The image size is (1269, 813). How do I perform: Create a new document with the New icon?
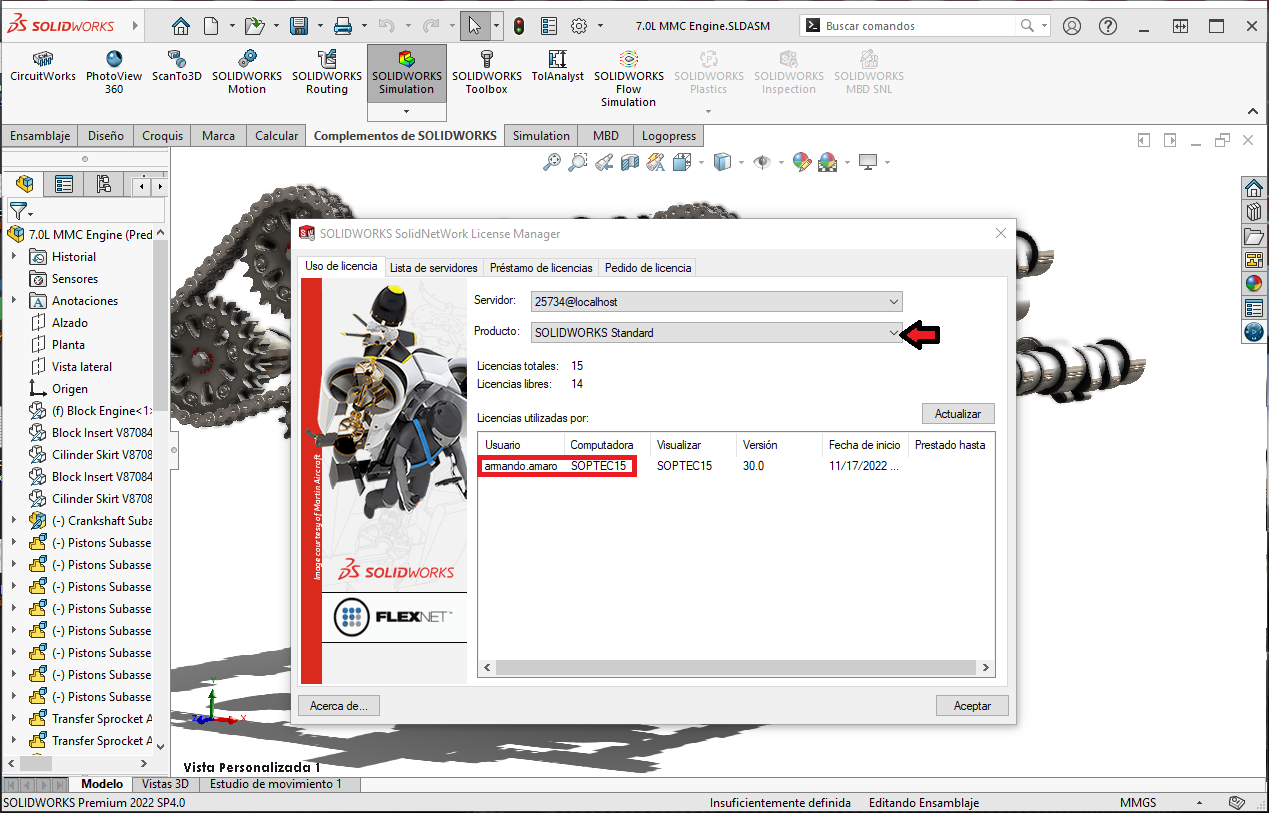point(212,26)
